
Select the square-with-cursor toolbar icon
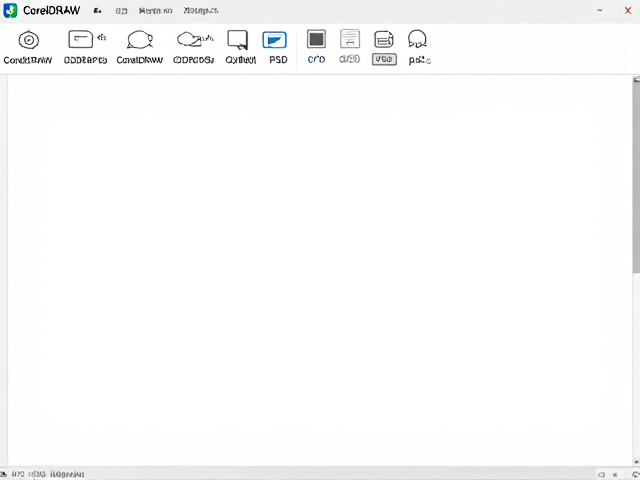(238, 40)
